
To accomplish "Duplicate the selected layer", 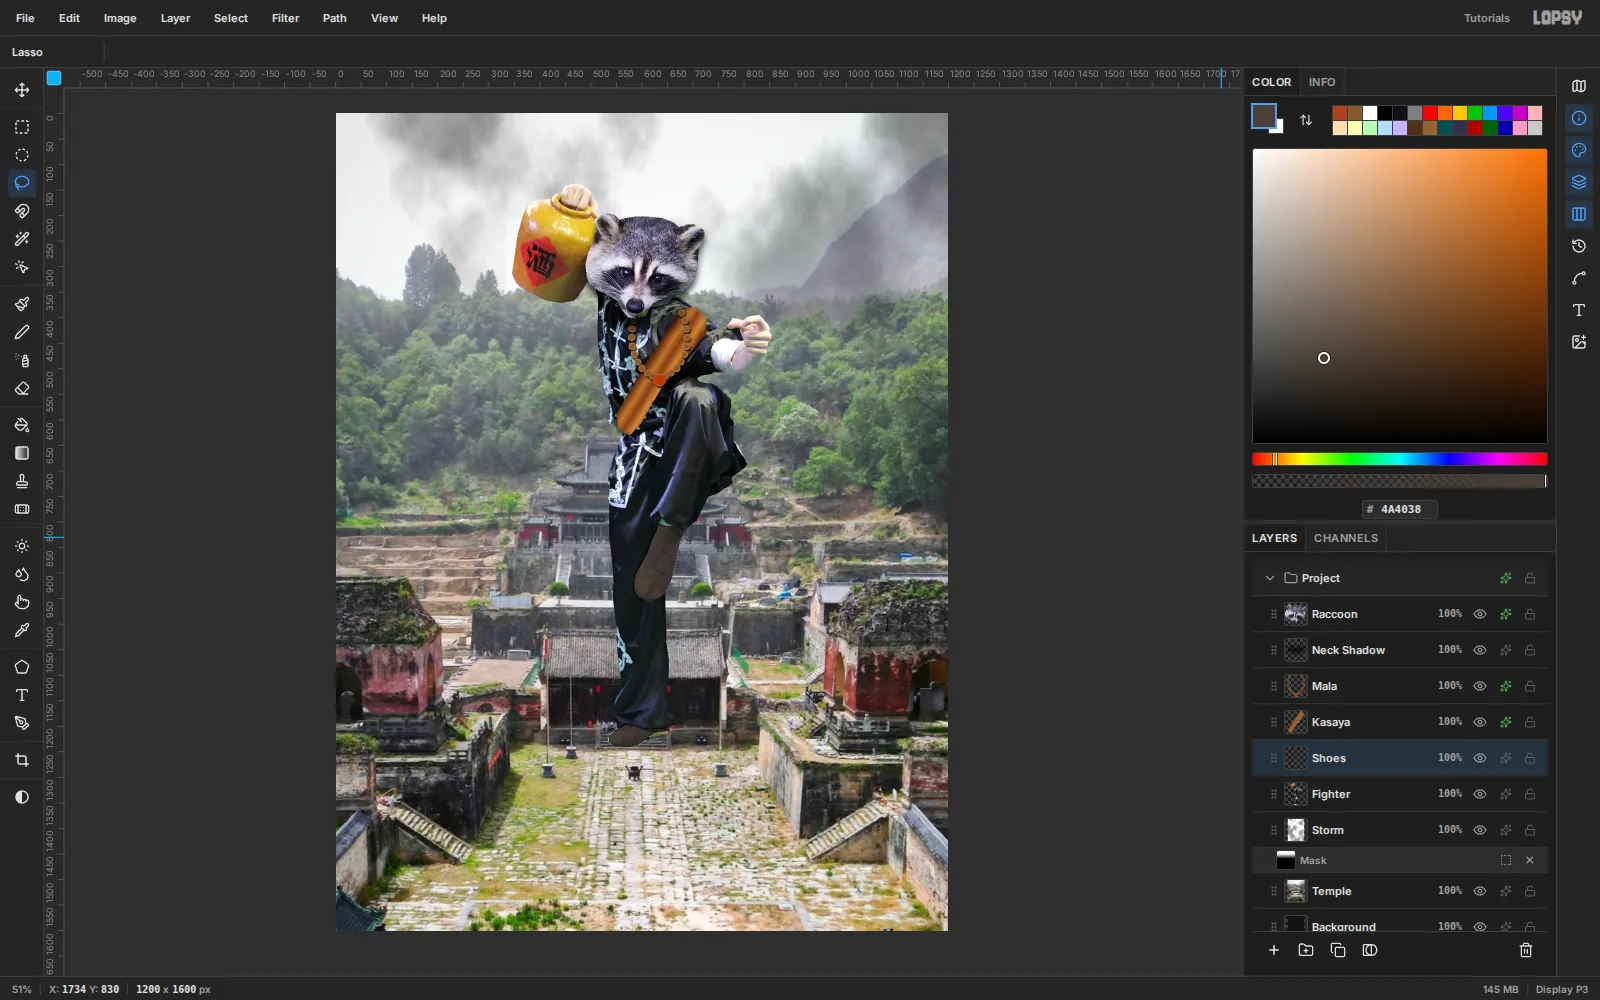I will [x=1338, y=950].
